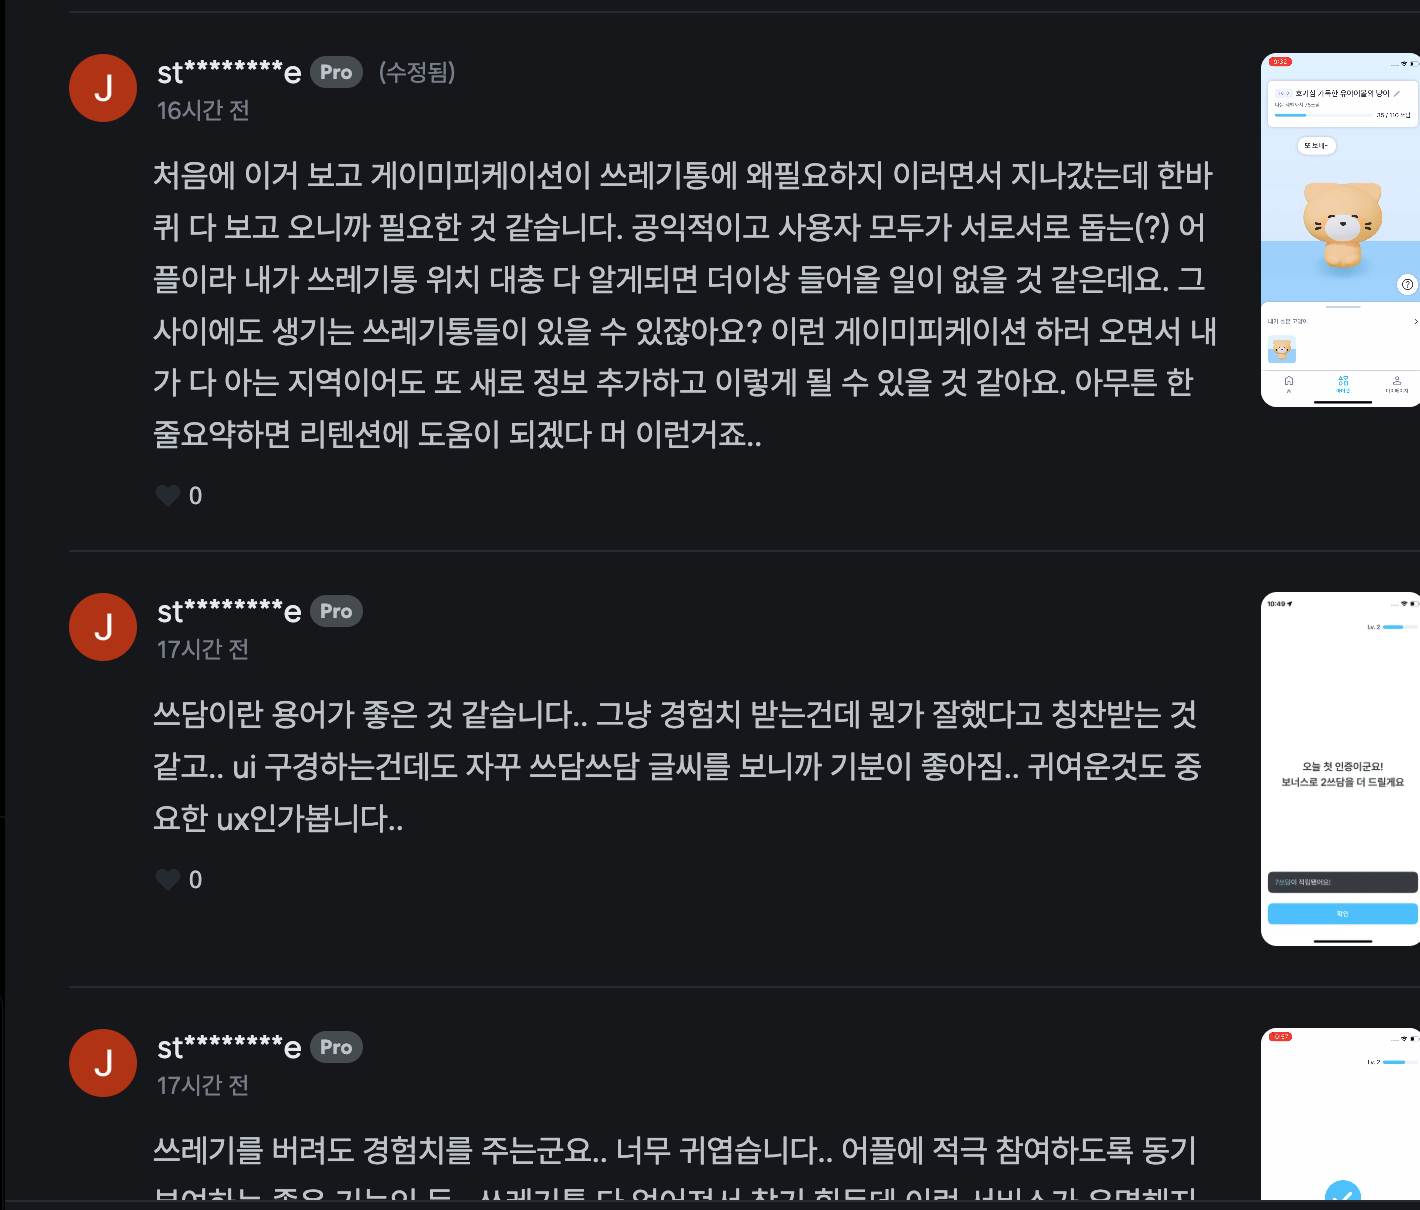Screen dimensions: 1420x1210
Task: Click the (수정됨) edited label
Action: tap(417, 72)
